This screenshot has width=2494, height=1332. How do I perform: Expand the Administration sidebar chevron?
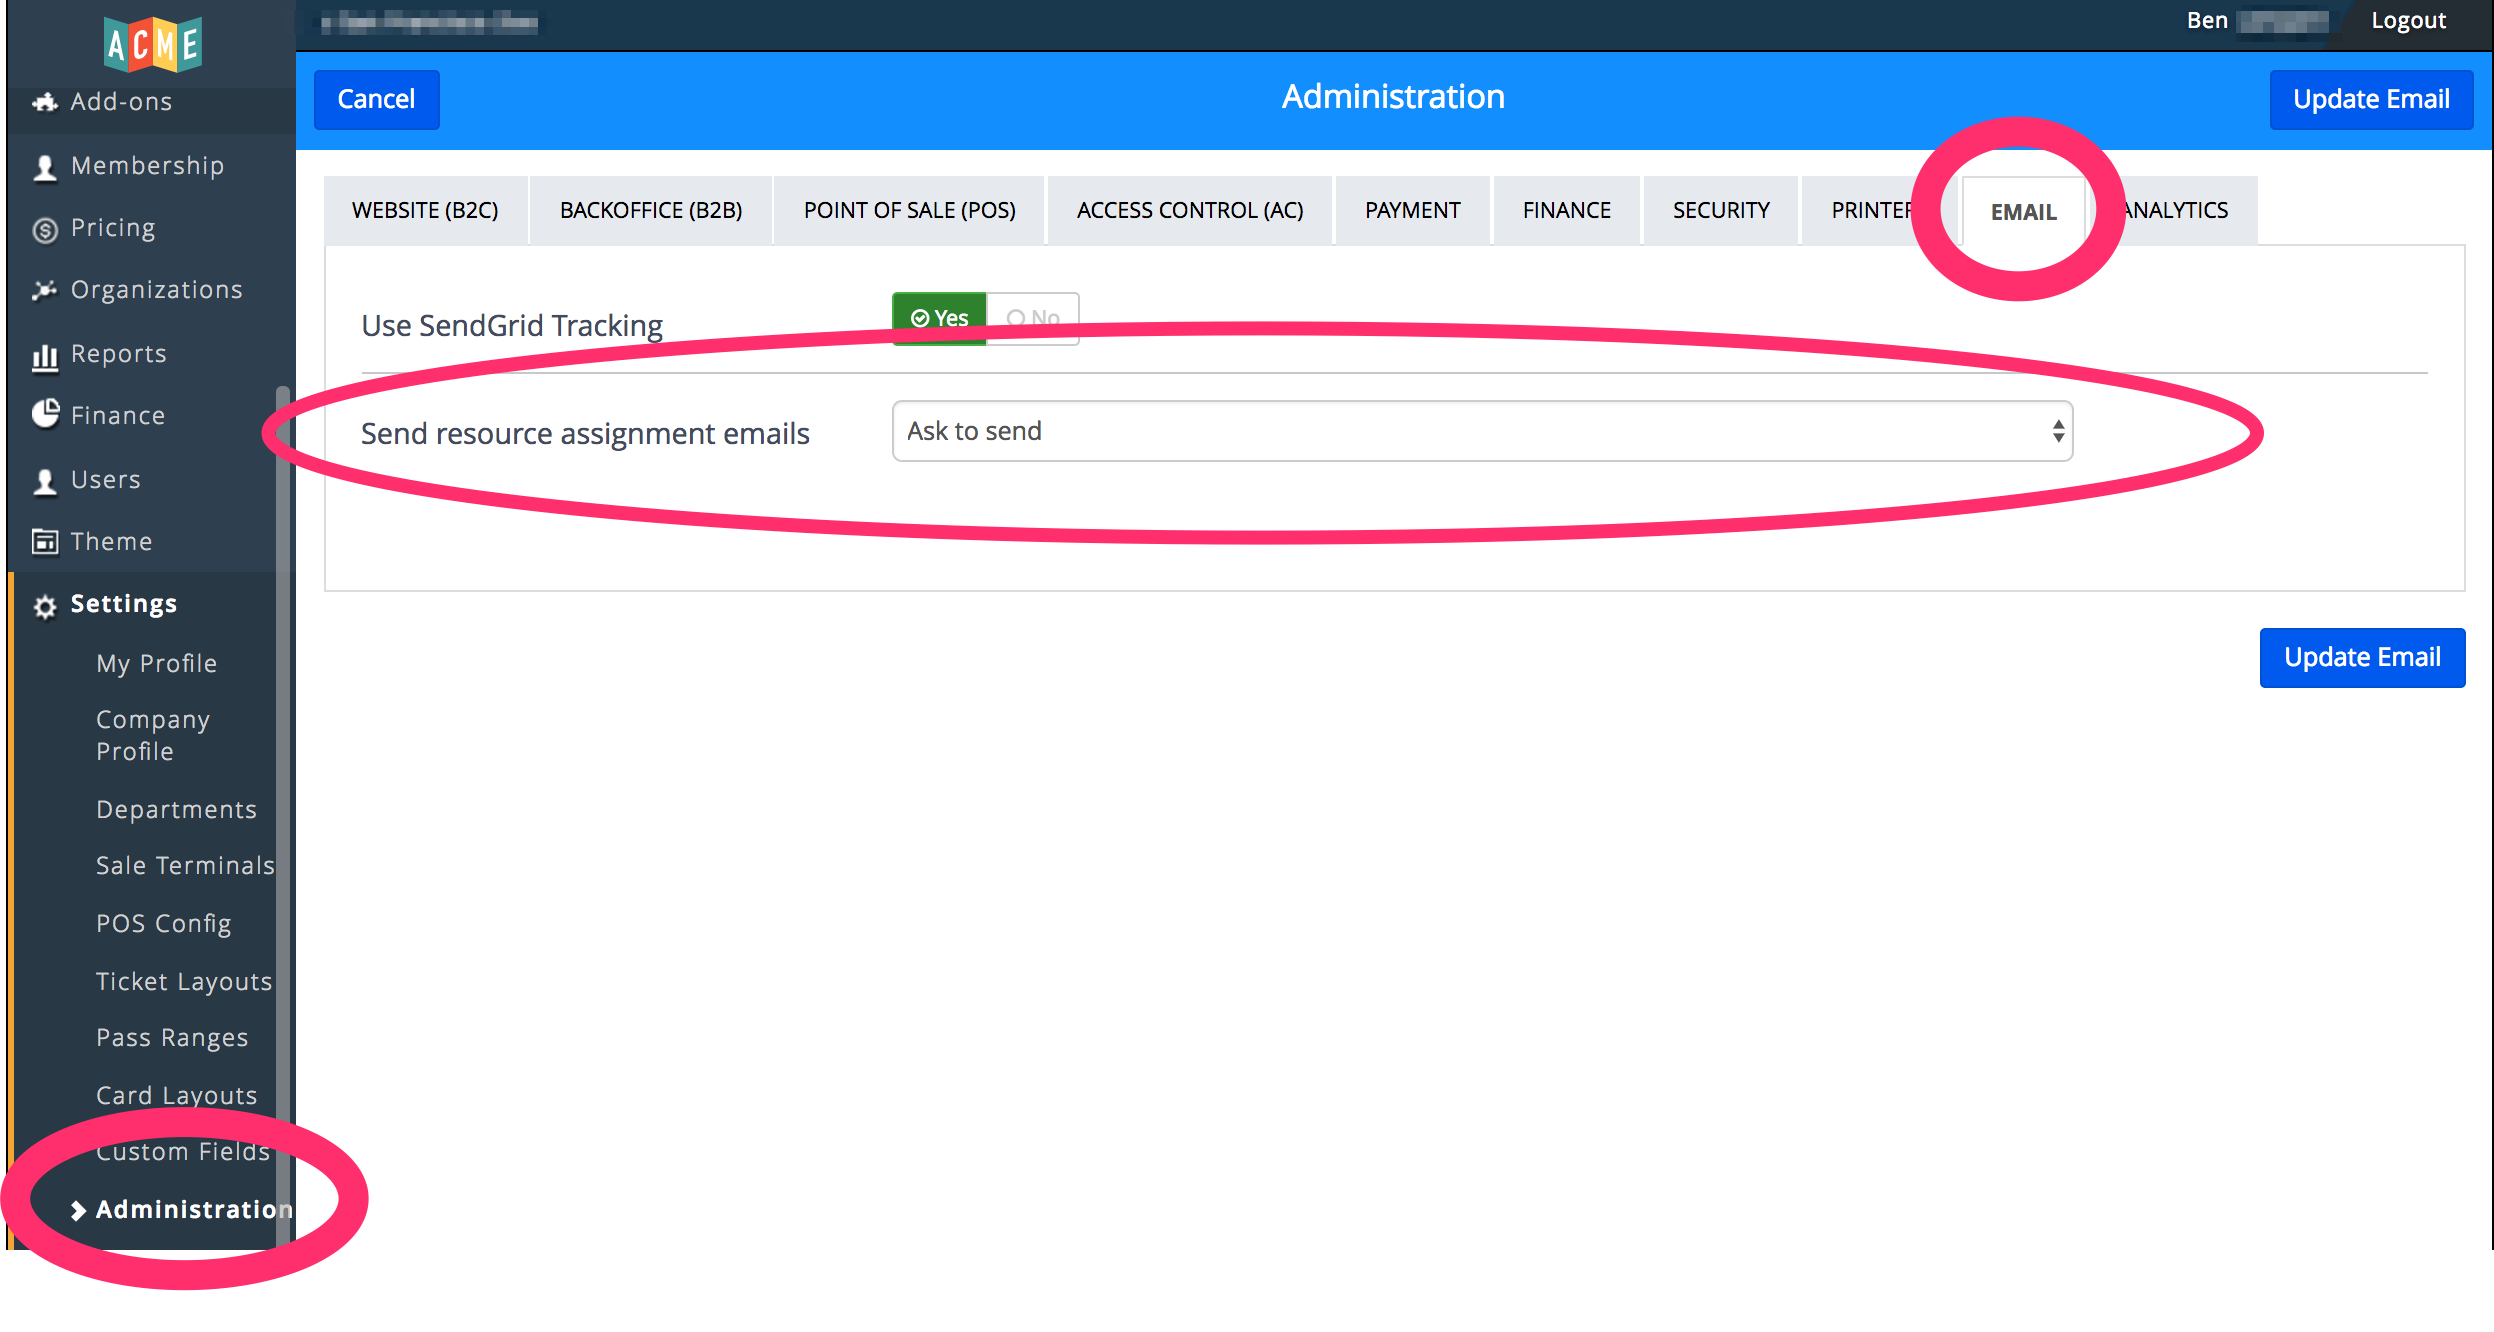pyautogui.click(x=78, y=1210)
